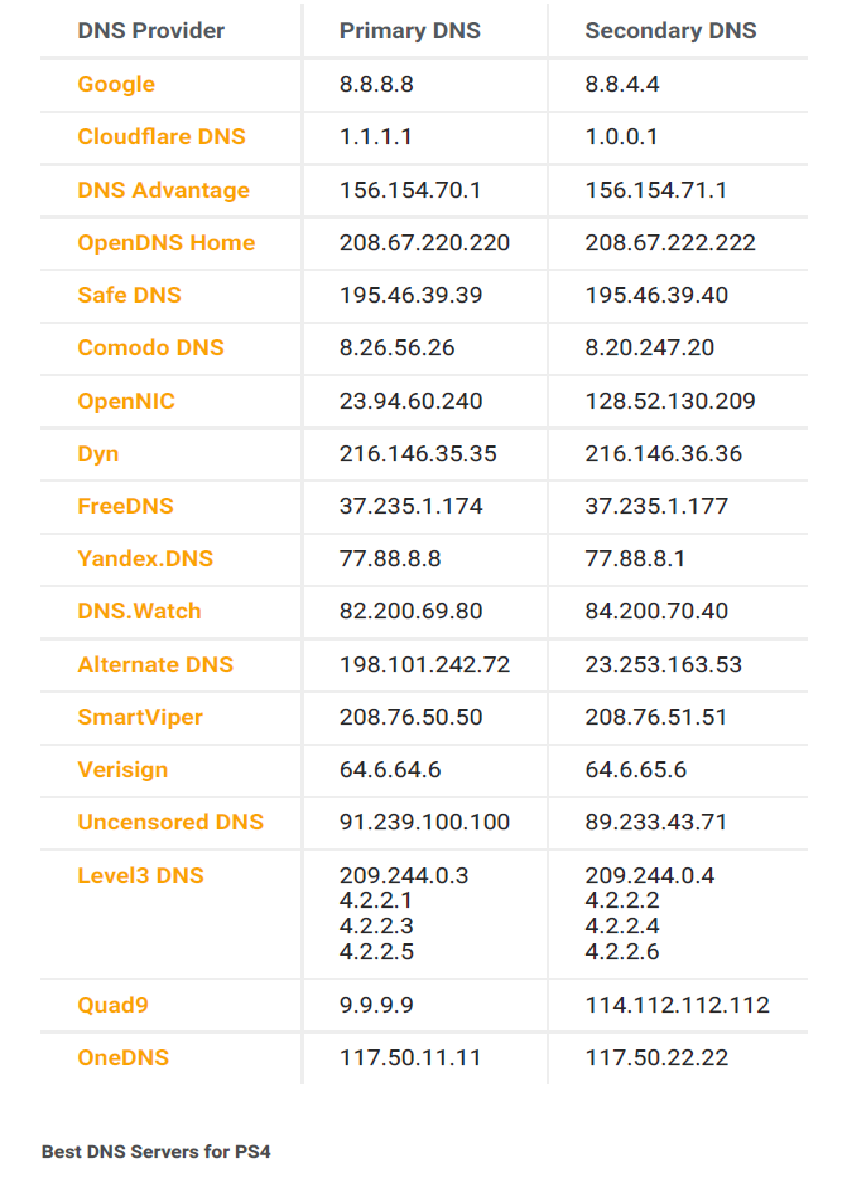Open the Cloudflare DNS link
Viewport: 847px width, 1180px height.
point(161,136)
